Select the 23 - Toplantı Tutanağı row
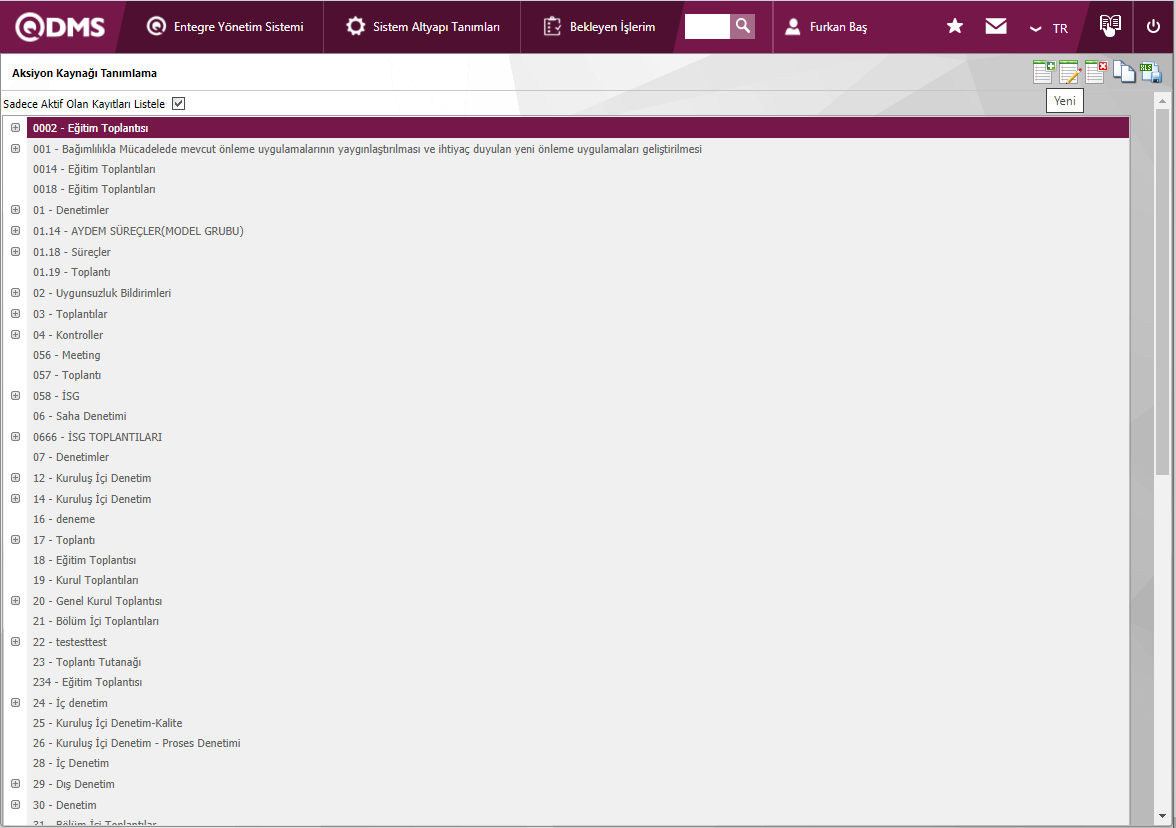 (578, 662)
